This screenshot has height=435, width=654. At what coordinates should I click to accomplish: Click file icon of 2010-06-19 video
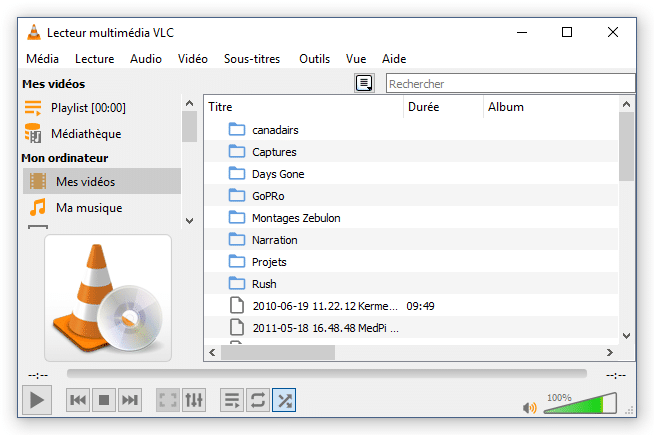click(x=237, y=305)
